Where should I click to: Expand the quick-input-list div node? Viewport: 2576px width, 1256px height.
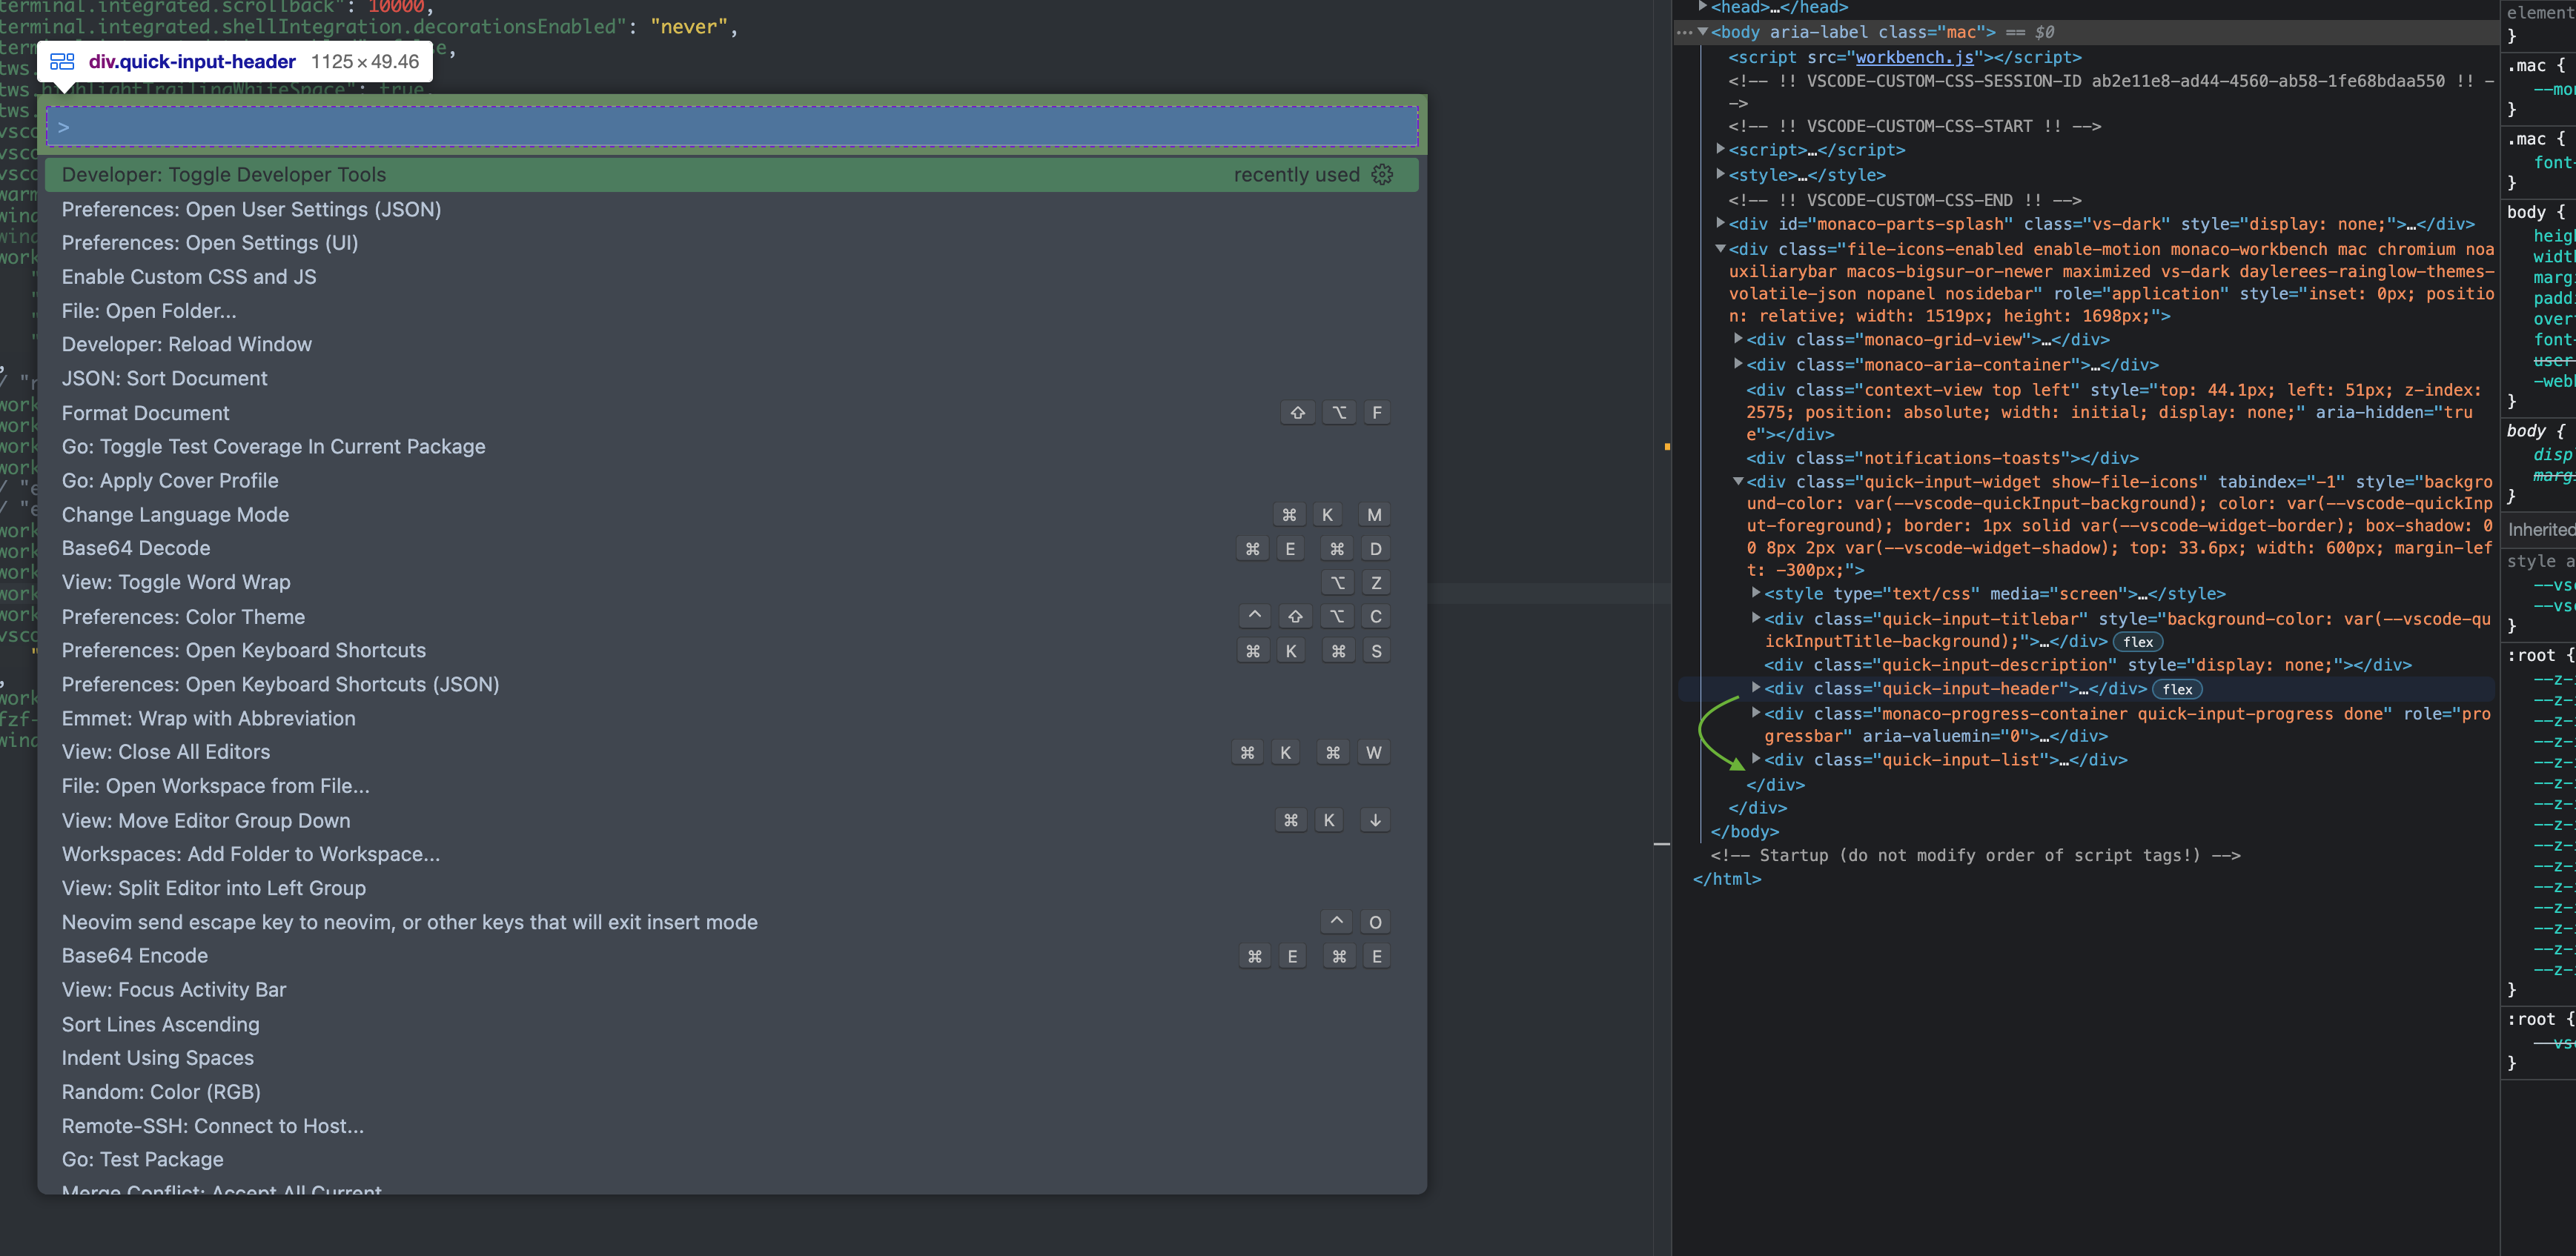(1757, 760)
